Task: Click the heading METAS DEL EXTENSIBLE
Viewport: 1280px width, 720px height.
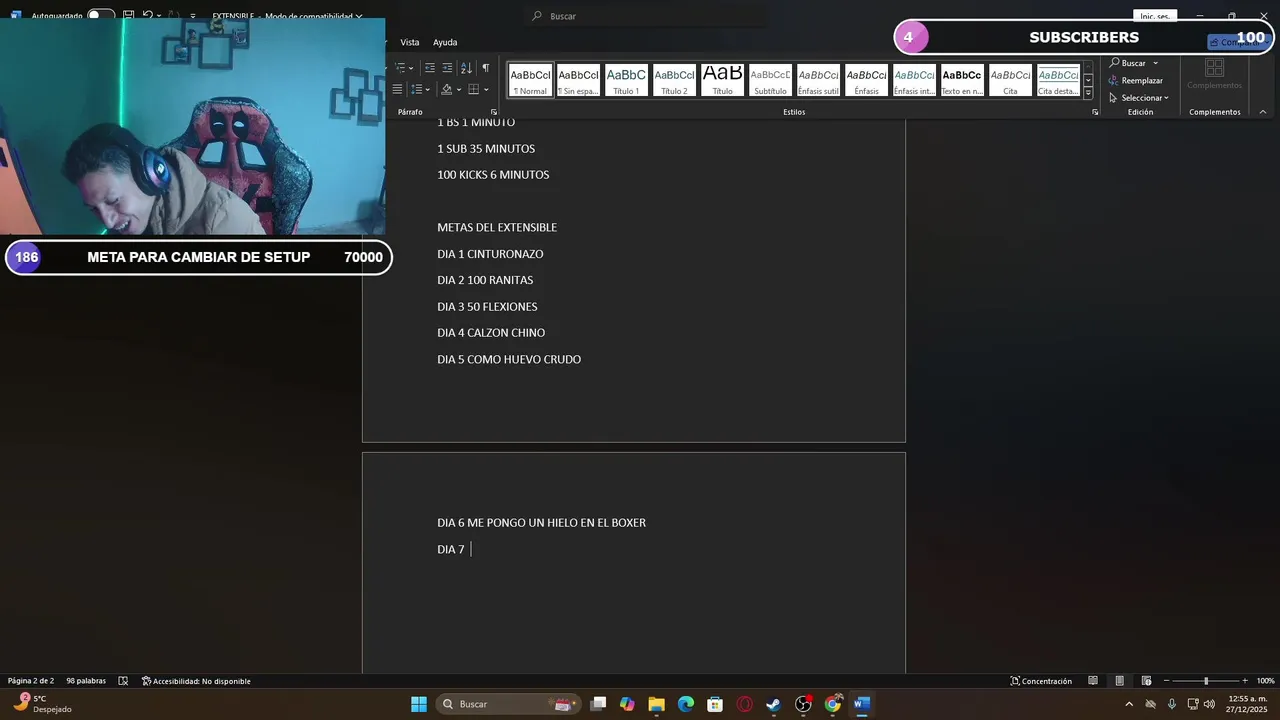Action: [x=497, y=227]
